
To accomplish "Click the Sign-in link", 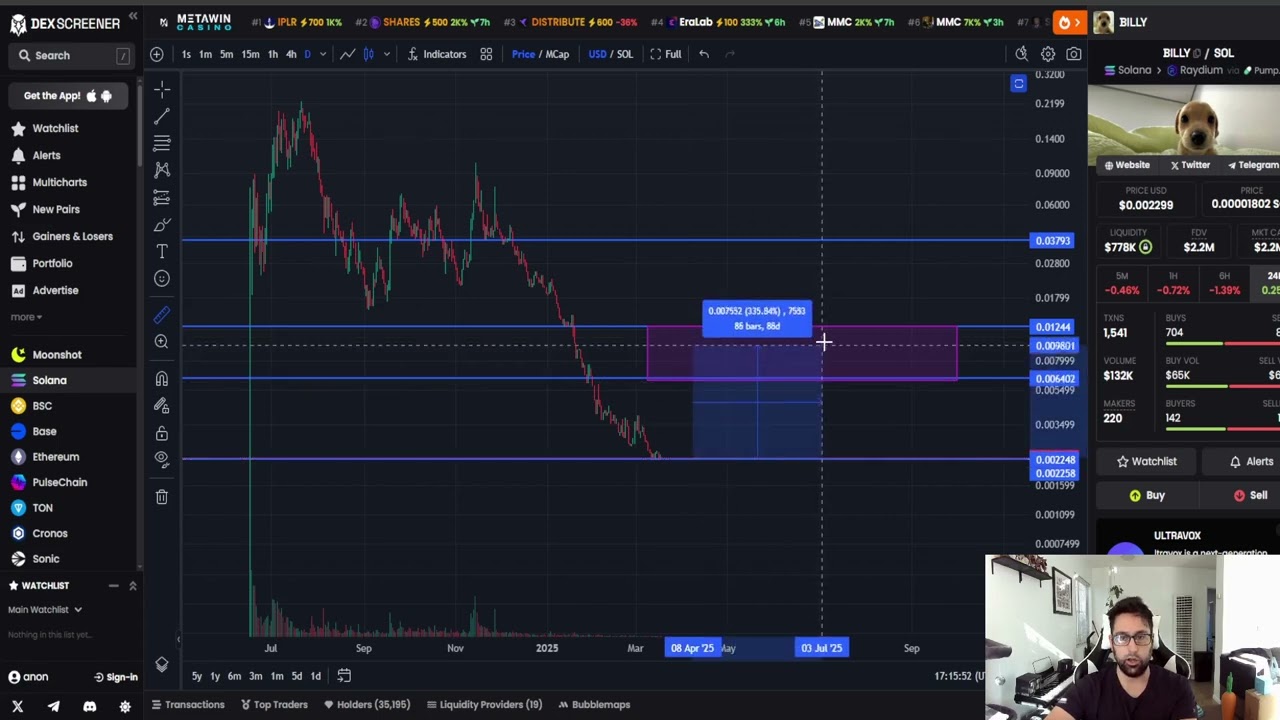I will (116, 677).
